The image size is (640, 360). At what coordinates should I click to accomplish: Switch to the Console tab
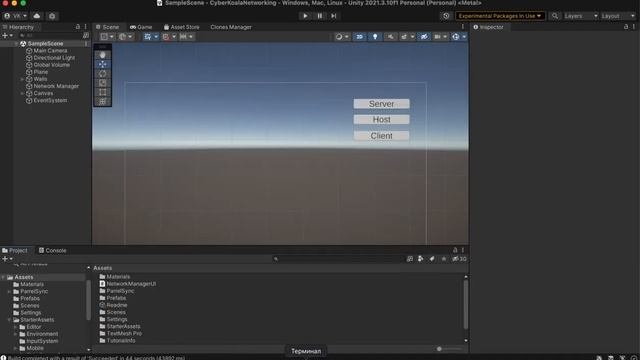pyautogui.click(x=53, y=250)
